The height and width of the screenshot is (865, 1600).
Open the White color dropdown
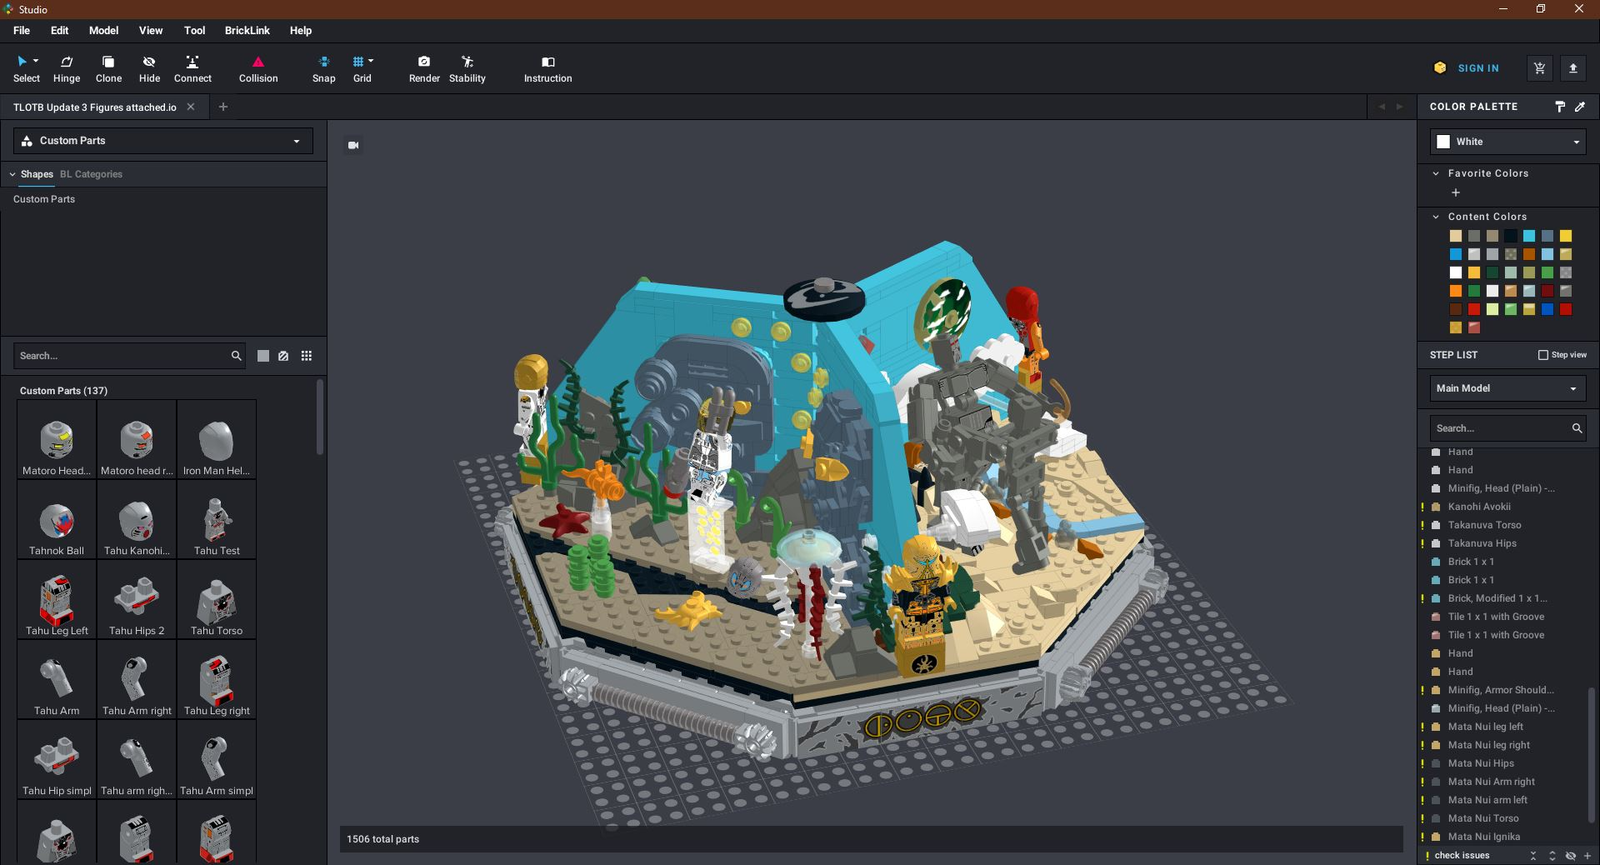point(1508,142)
